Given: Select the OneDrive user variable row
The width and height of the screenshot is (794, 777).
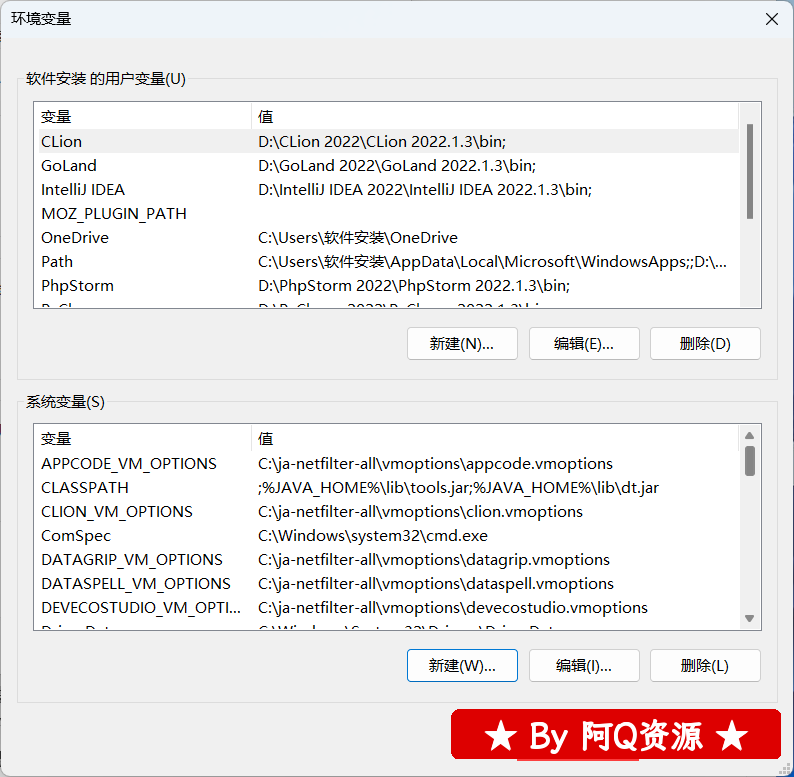Looking at the screenshot, I should [x=388, y=238].
